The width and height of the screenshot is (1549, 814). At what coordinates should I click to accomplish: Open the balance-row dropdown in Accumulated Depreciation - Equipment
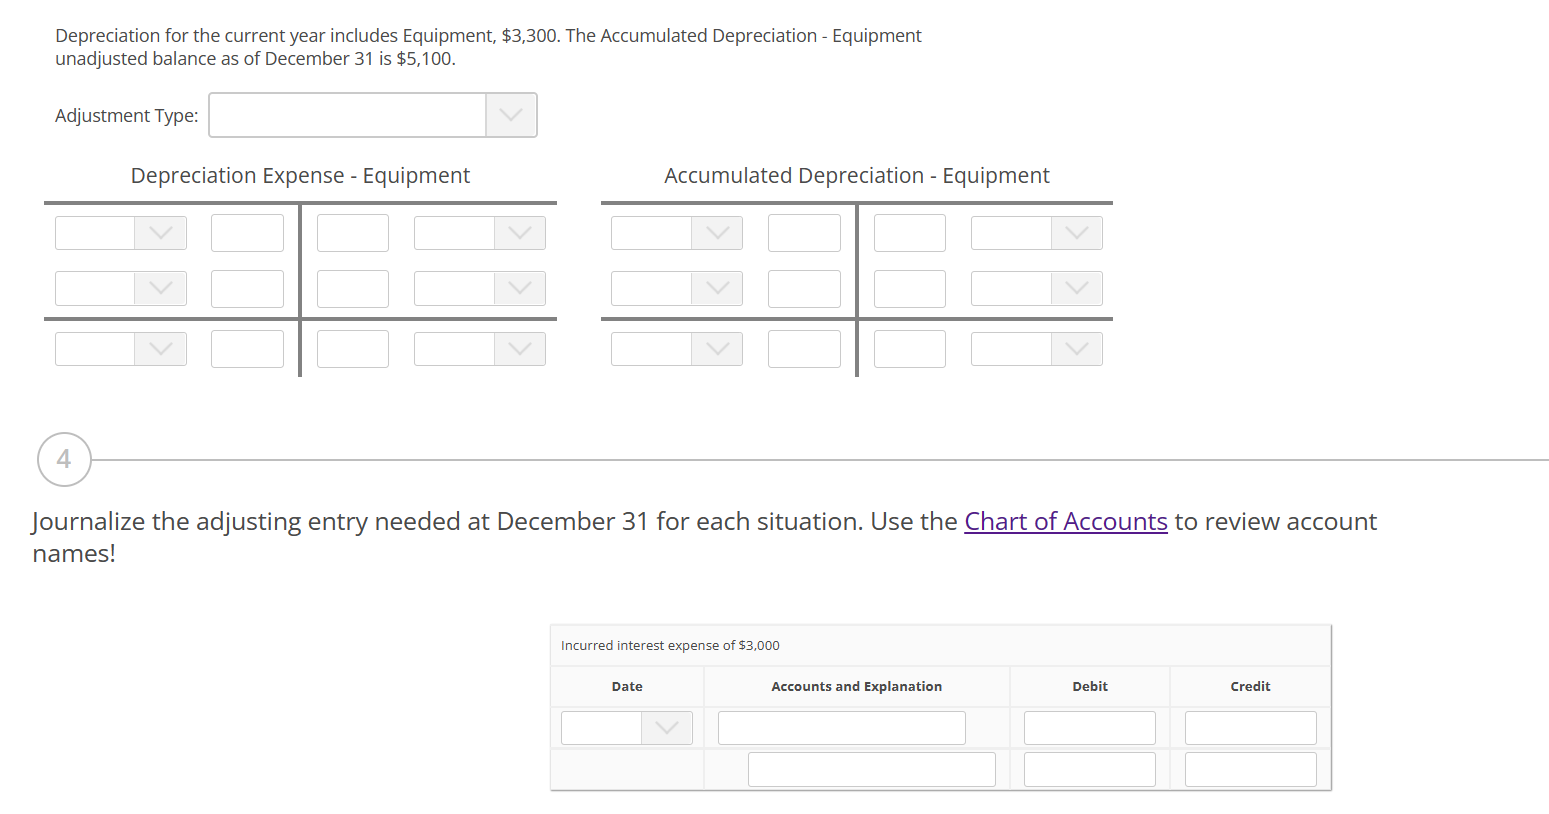(676, 348)
